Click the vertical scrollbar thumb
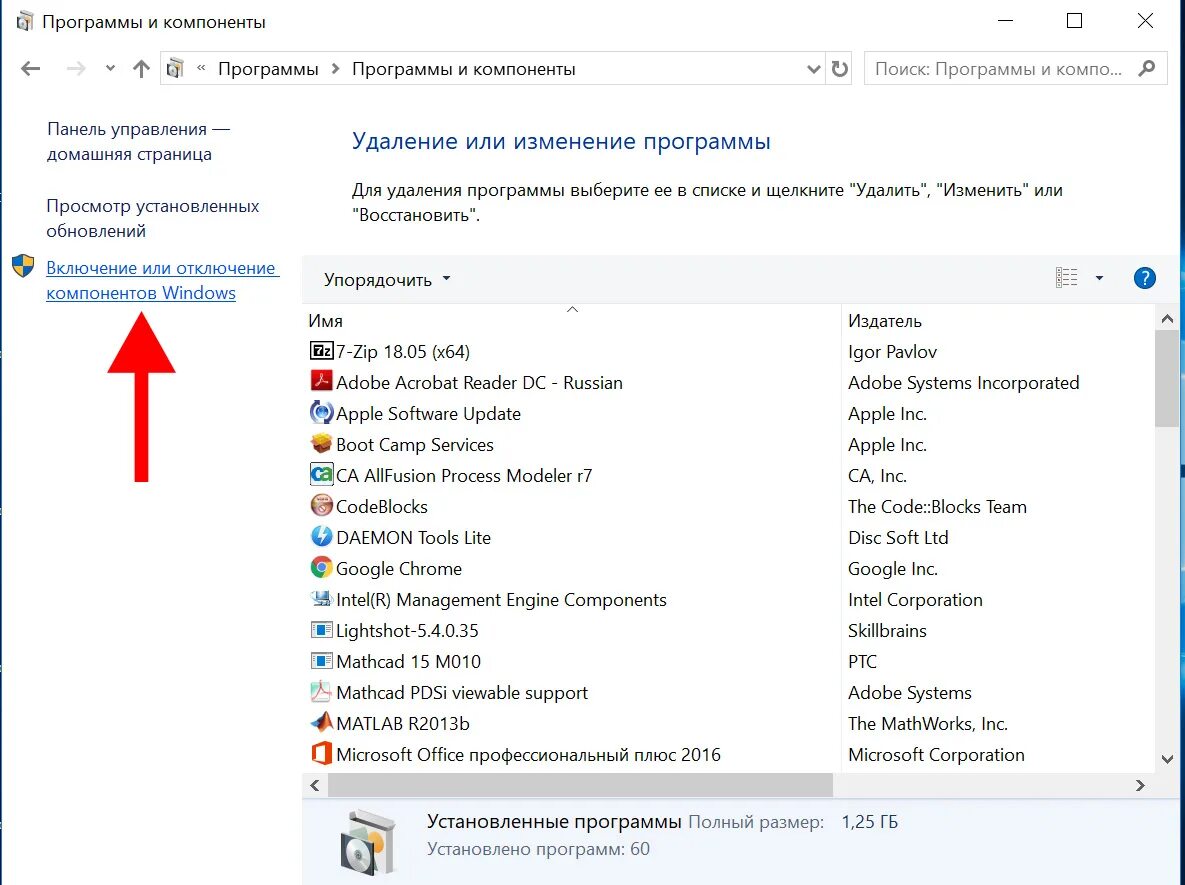This screenshot has width=1185, height=885. point(1167,379)
